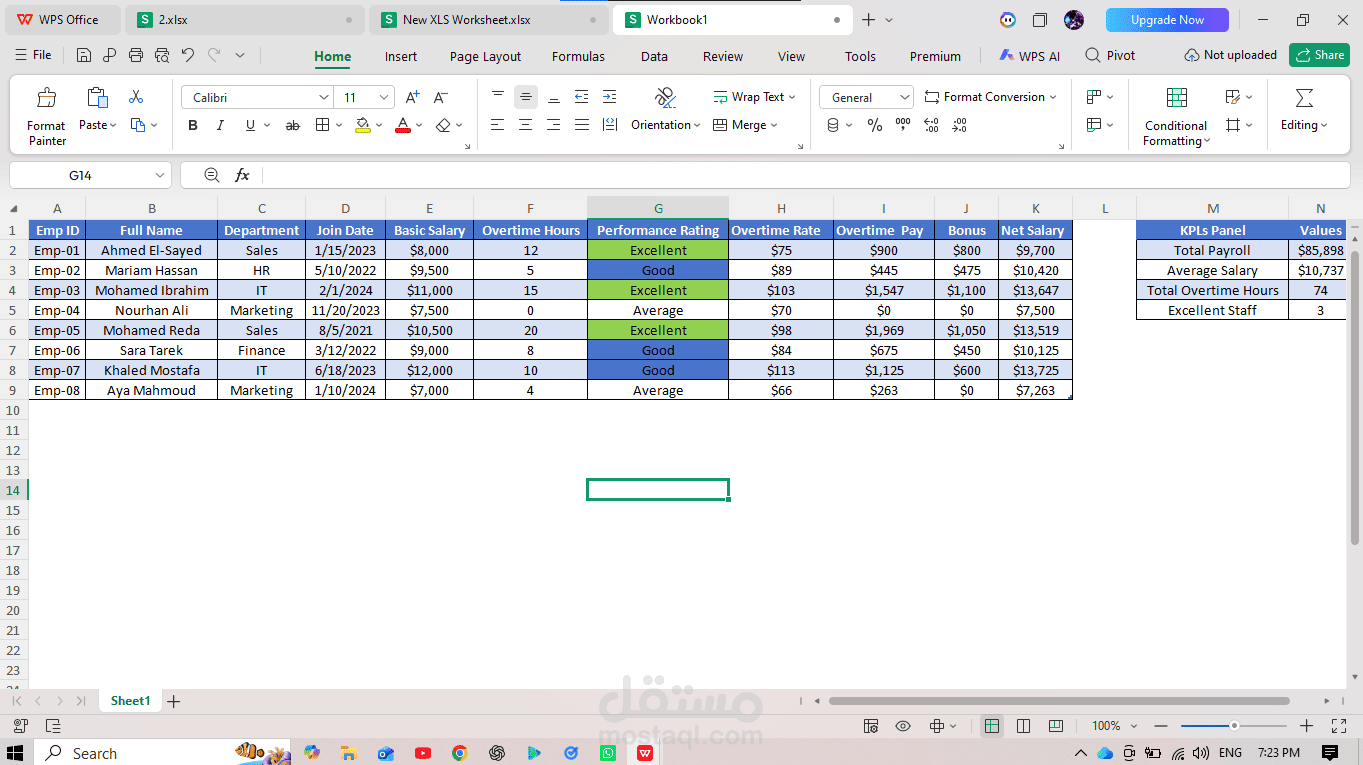This screenshot has height=765, width=1363.
Task: Click the Upgrade Now button
Action: (1167, 20)
